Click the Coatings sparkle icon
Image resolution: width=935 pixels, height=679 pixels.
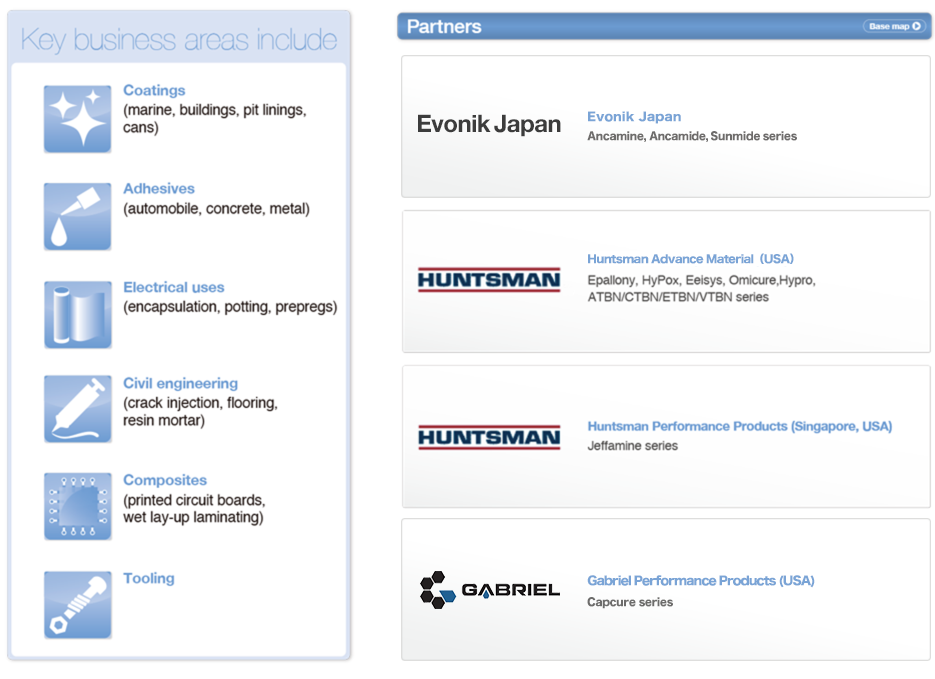click(x=78, y=119)
